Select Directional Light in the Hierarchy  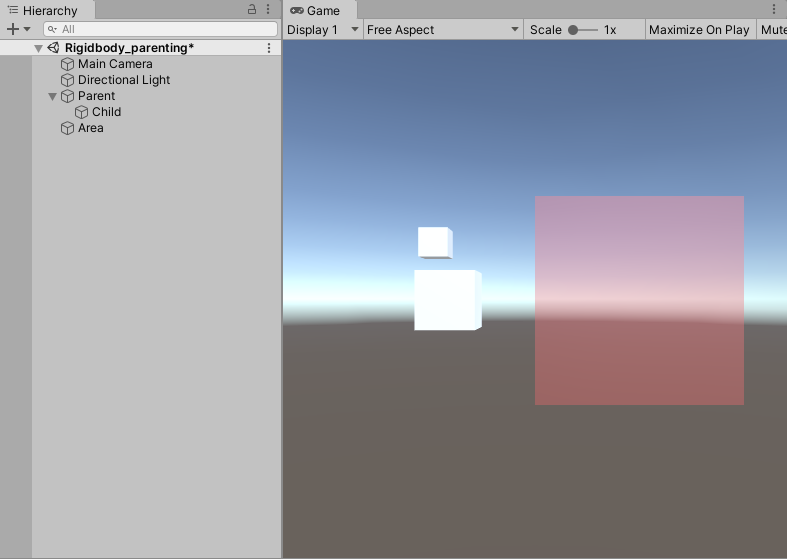click(124, 80)
